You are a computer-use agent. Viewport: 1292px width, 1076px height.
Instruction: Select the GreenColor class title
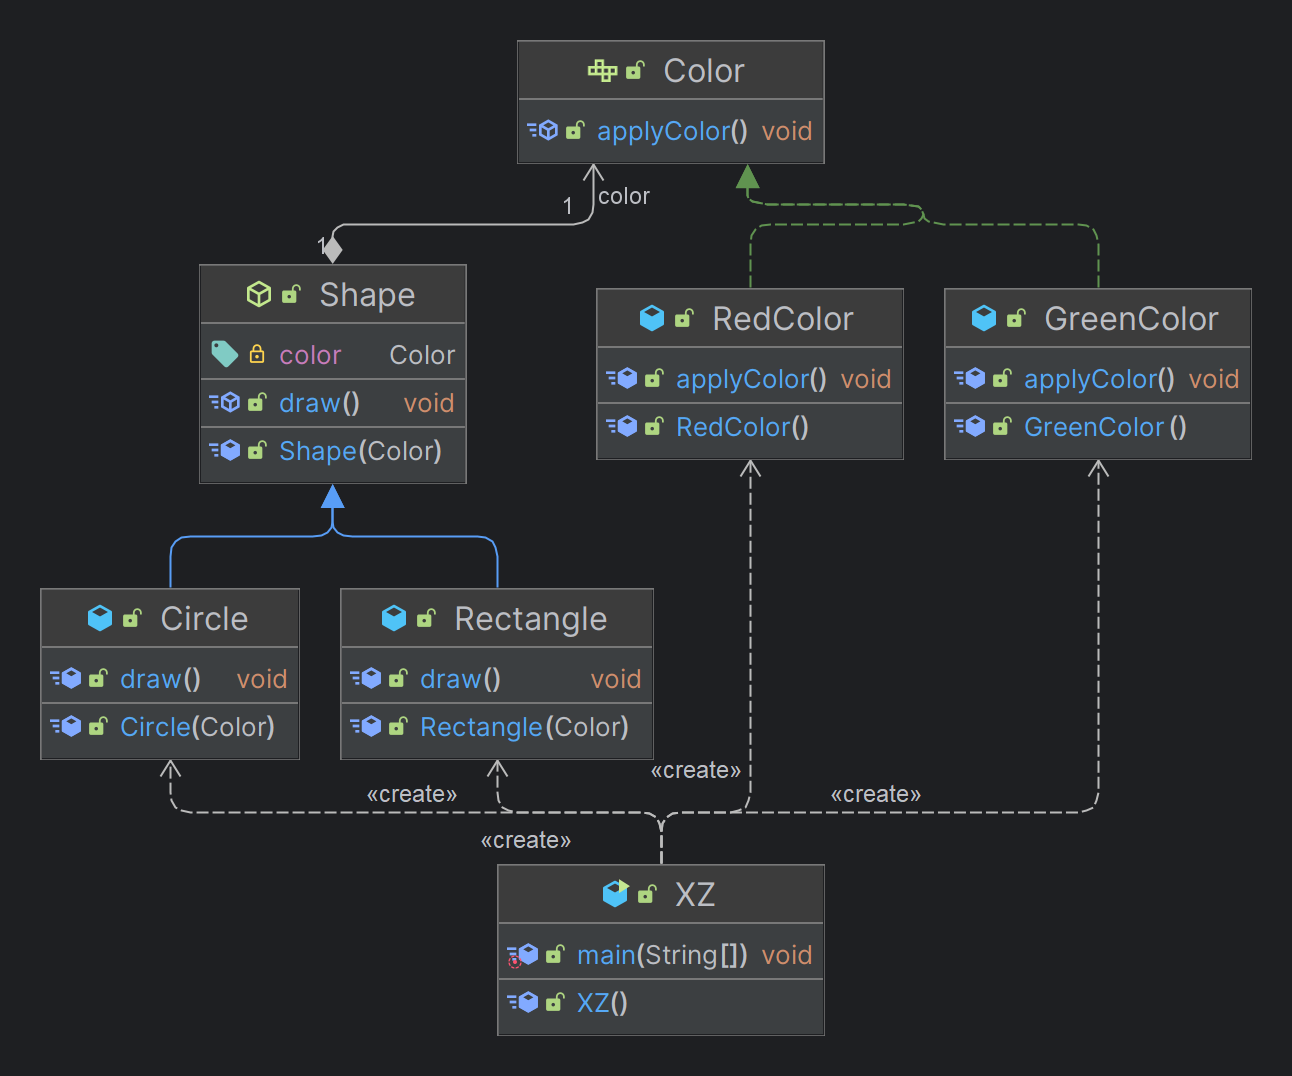(1131, 319)
